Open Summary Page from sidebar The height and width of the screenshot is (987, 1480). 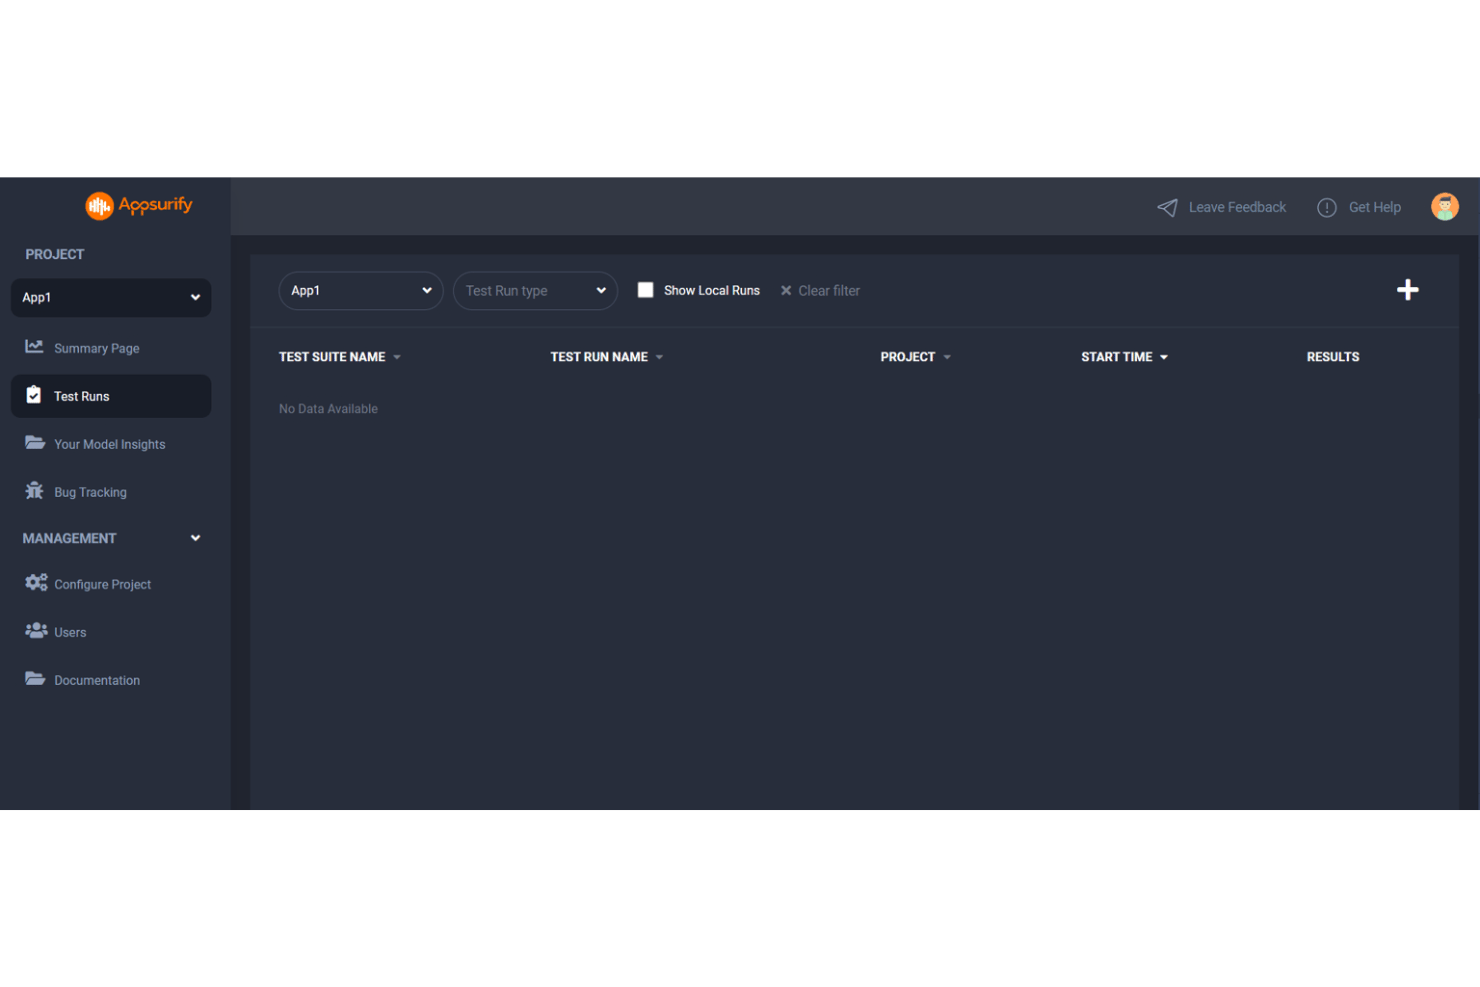[x=96, y=348]
